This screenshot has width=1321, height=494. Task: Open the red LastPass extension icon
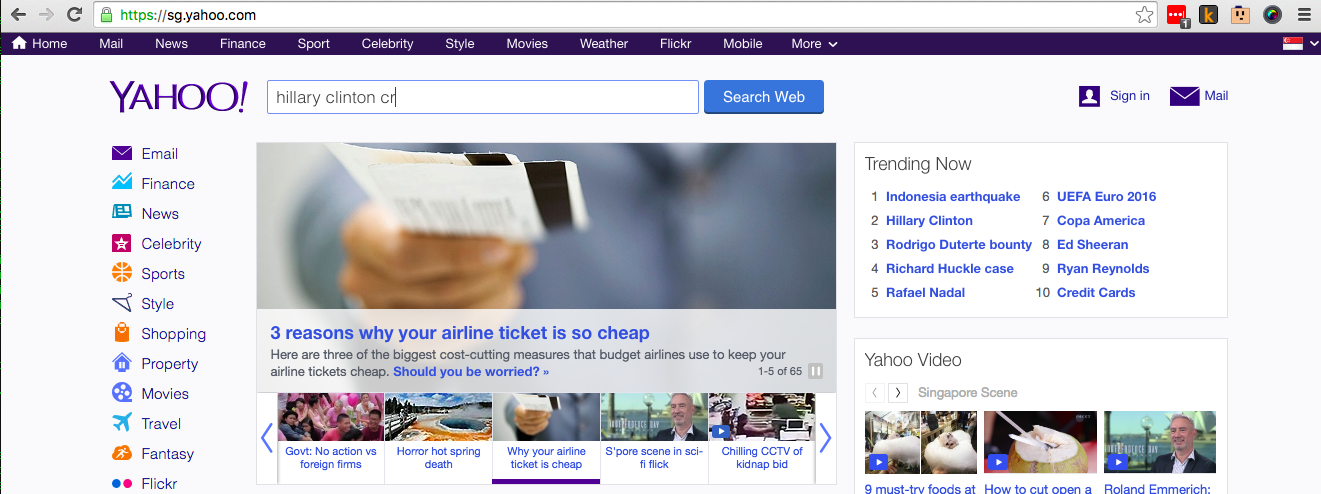pos(1177,15)
